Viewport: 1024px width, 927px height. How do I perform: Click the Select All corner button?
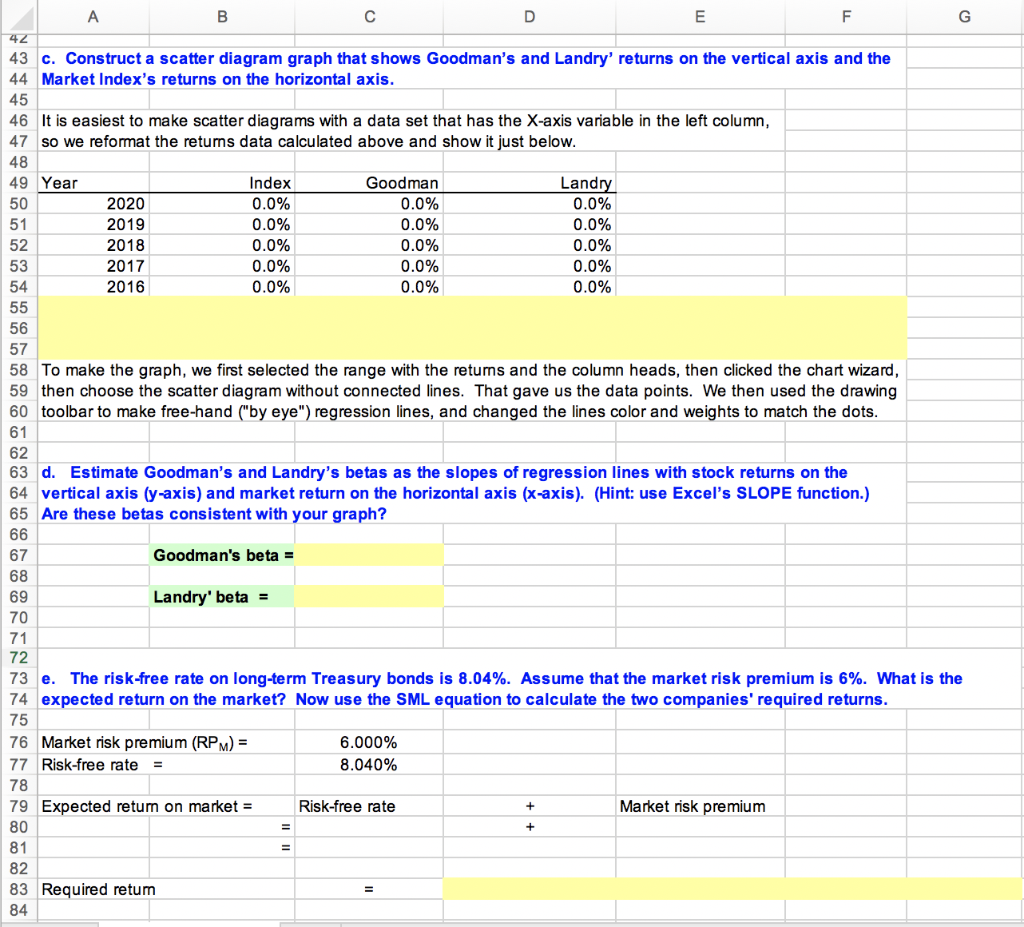(x=19, y=16)
